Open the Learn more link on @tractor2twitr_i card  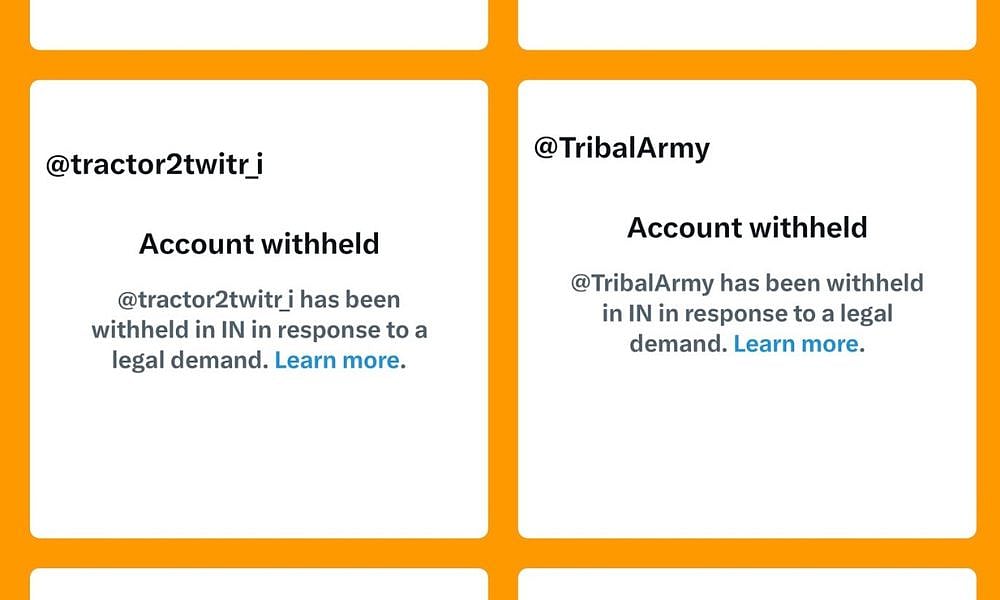click(336, 360)
